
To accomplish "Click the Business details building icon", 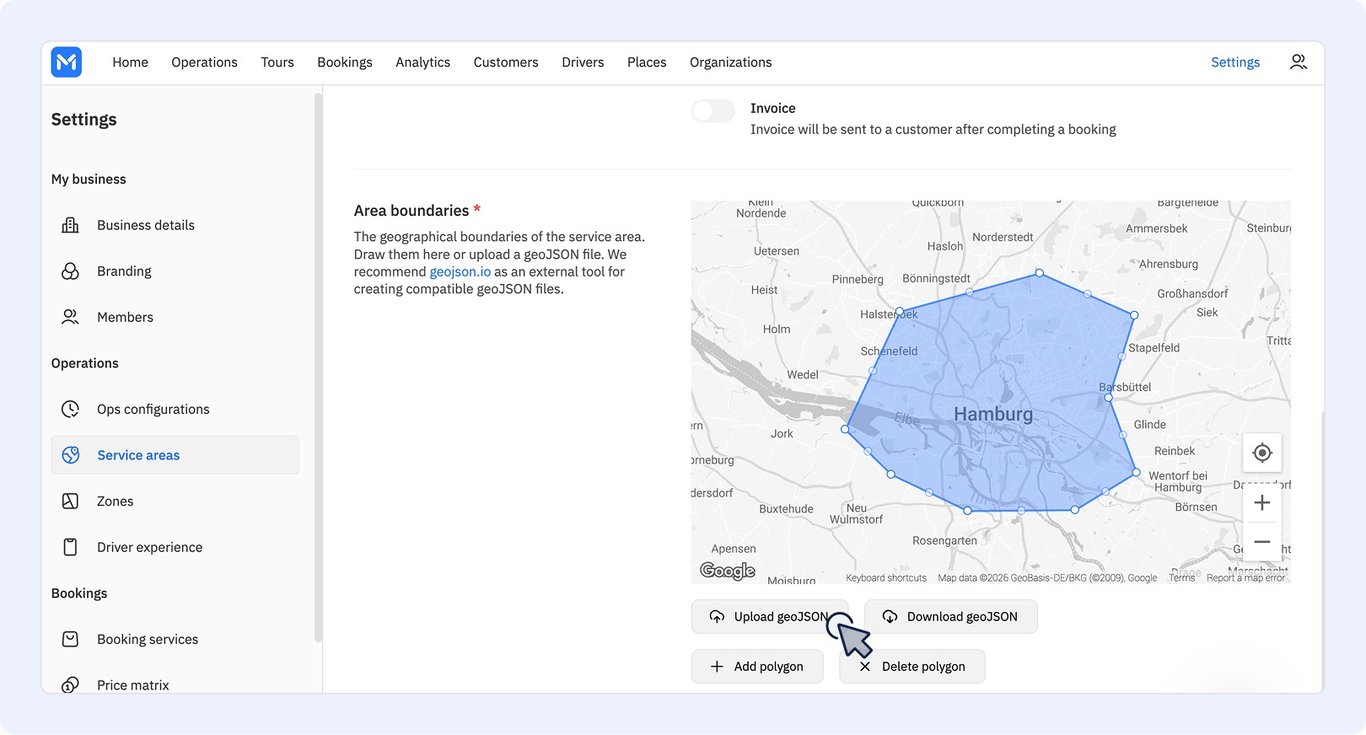I will 70,225.
